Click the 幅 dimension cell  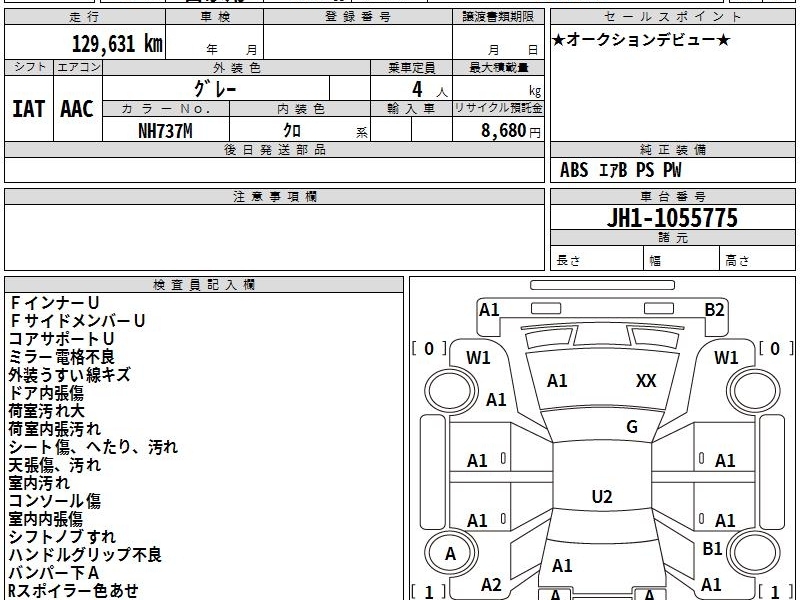pos(682,260)
